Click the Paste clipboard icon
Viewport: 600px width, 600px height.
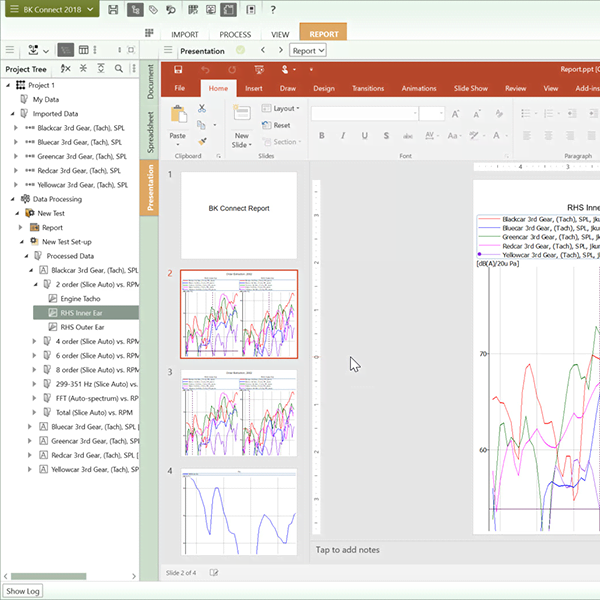point(178,116)
